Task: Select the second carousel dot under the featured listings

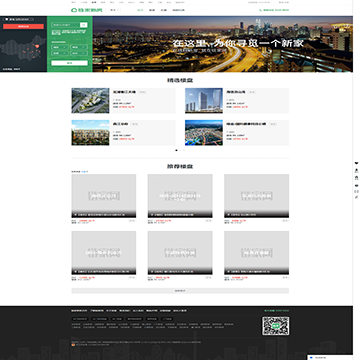Action: [180, 150]
